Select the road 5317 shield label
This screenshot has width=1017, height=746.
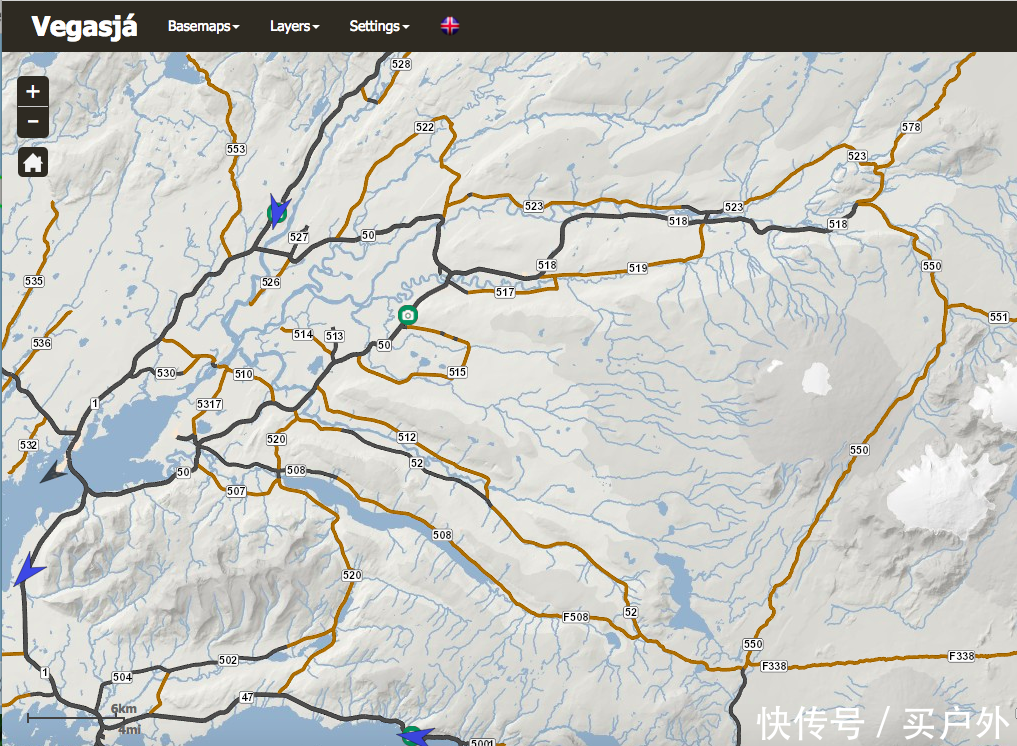click(x=209, y=403)
